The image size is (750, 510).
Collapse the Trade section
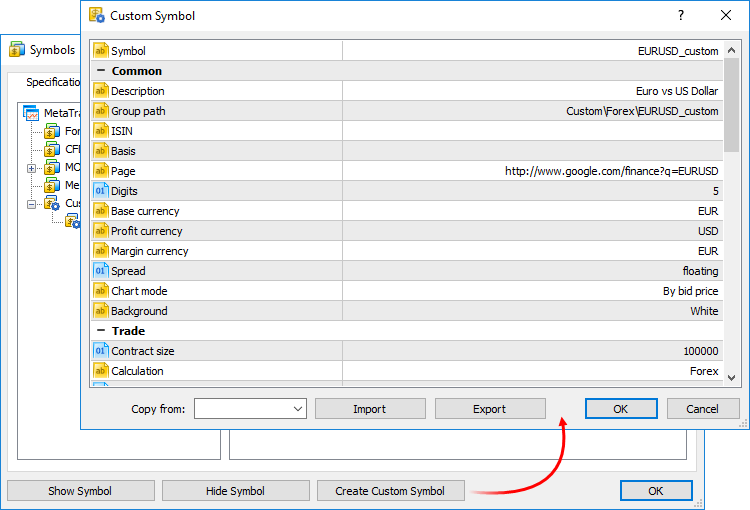click(x=100, y=331)
